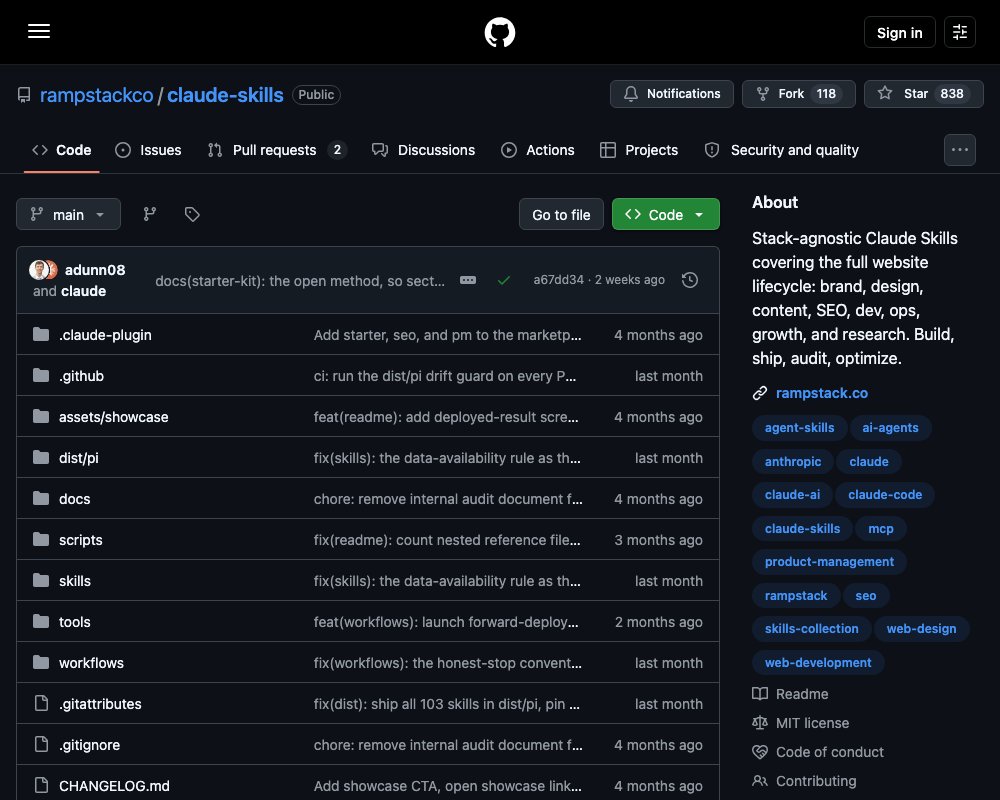1000x800 pixels.
Task: Click the Sign in button
Action: click(x=899, y=33)
